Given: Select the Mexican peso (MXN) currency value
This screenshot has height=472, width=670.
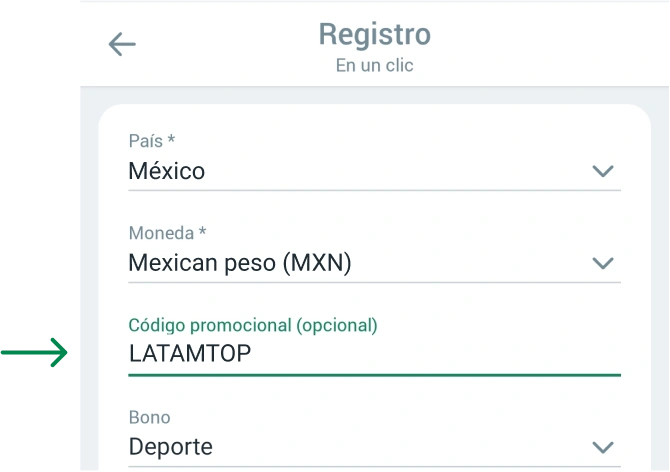Looking at the screenshot, I should 240,263.
